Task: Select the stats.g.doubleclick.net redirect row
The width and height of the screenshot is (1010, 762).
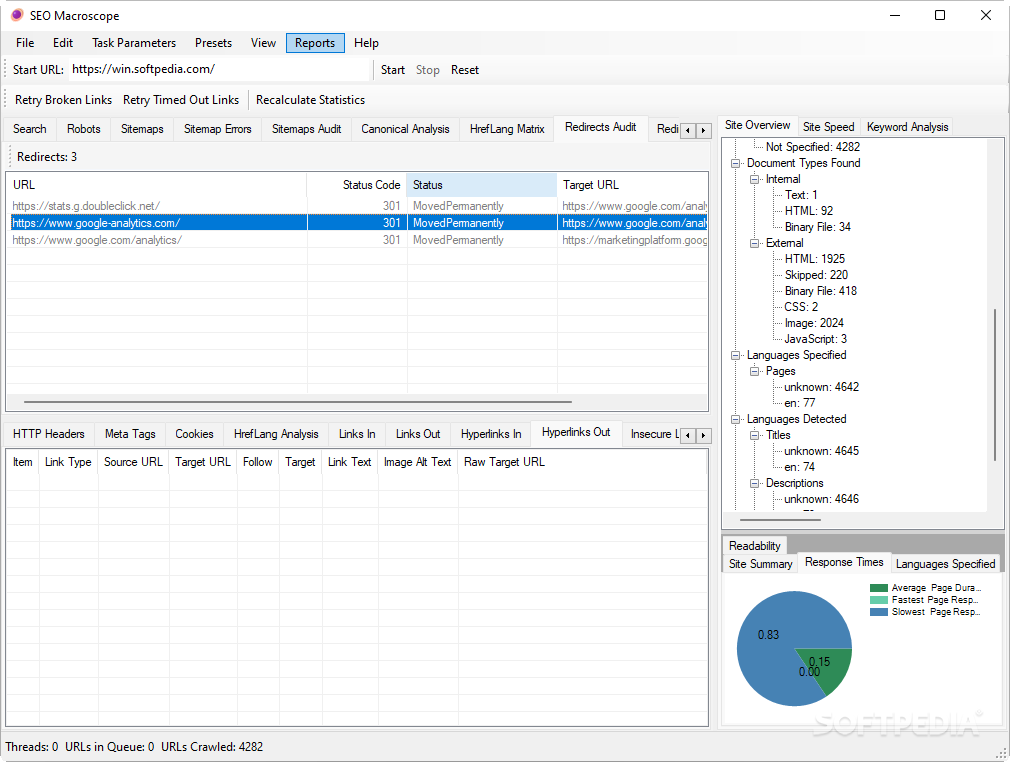Action: click(x=357, y=206)
